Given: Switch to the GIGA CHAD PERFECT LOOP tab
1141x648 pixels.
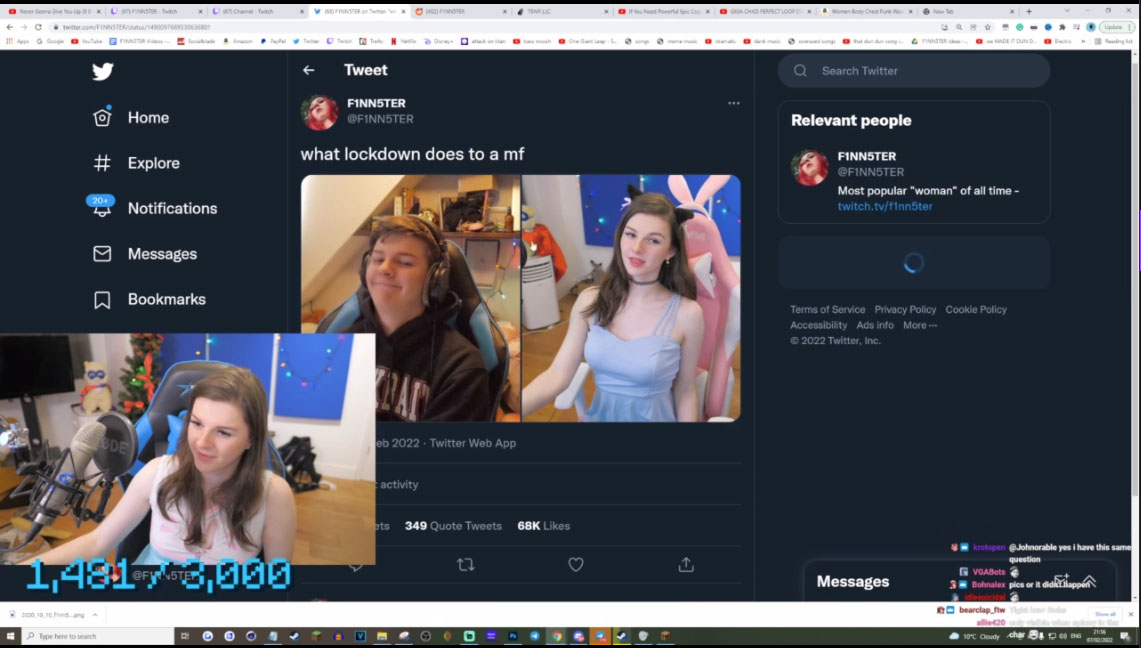Looking at the screenshot, I should click(x=765, y=12).
